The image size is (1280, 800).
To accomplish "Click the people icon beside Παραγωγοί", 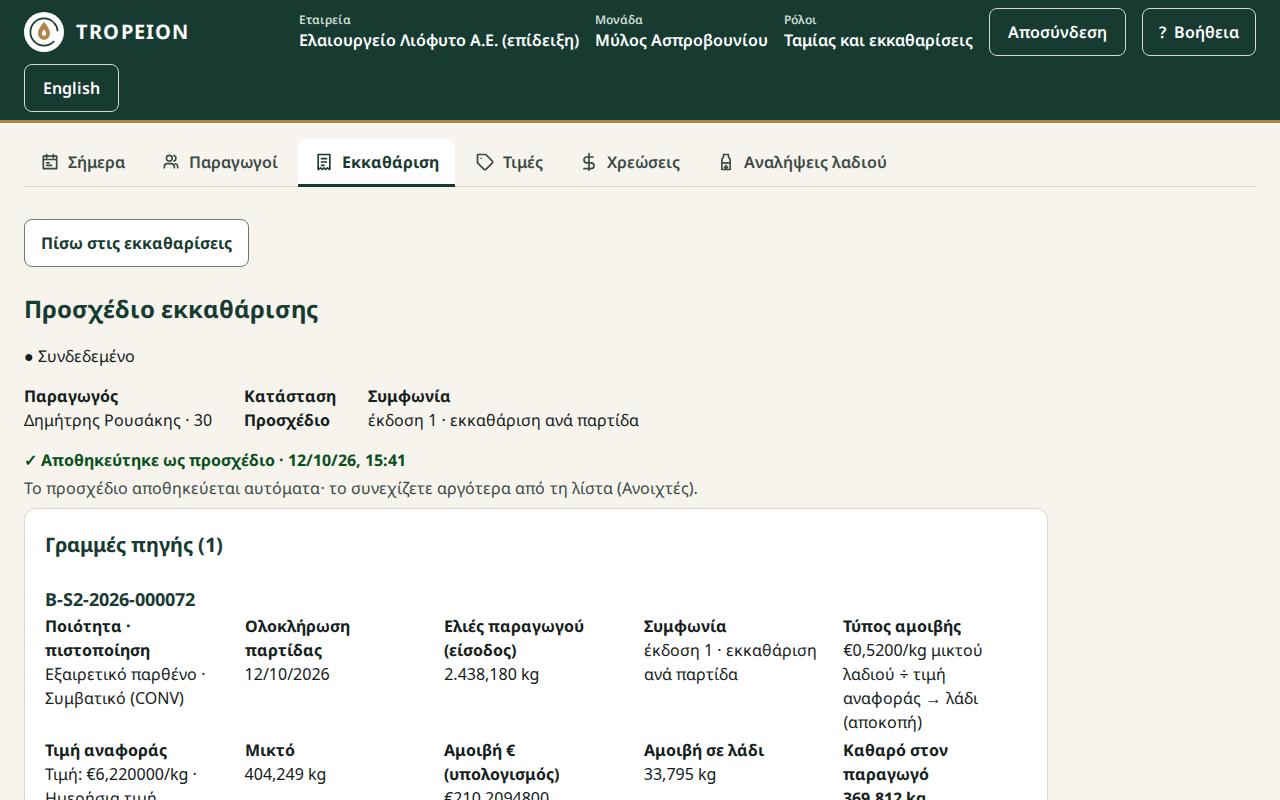I will [171, 162].
